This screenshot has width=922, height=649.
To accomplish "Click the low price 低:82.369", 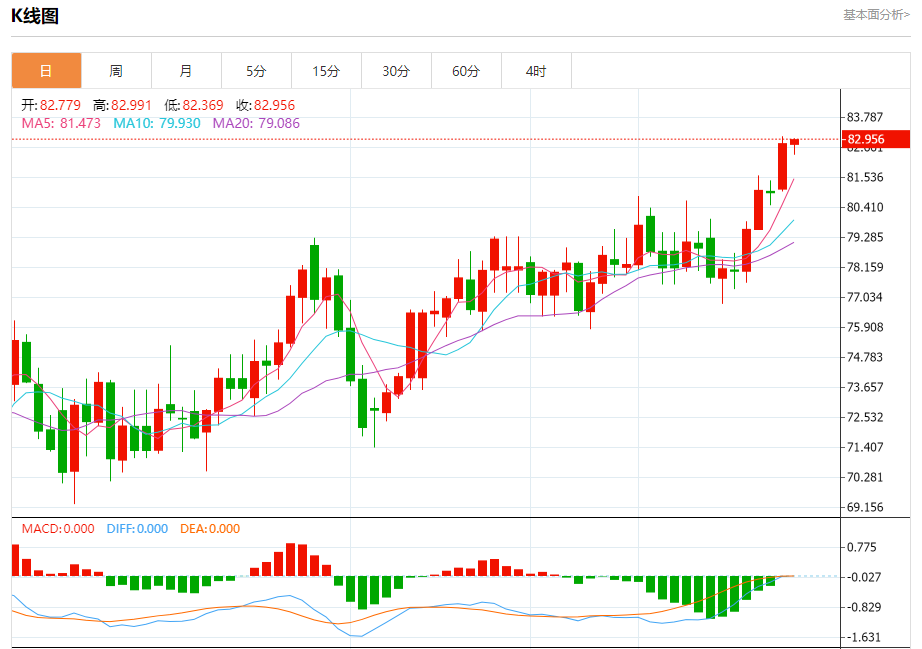I will [193, 105].
